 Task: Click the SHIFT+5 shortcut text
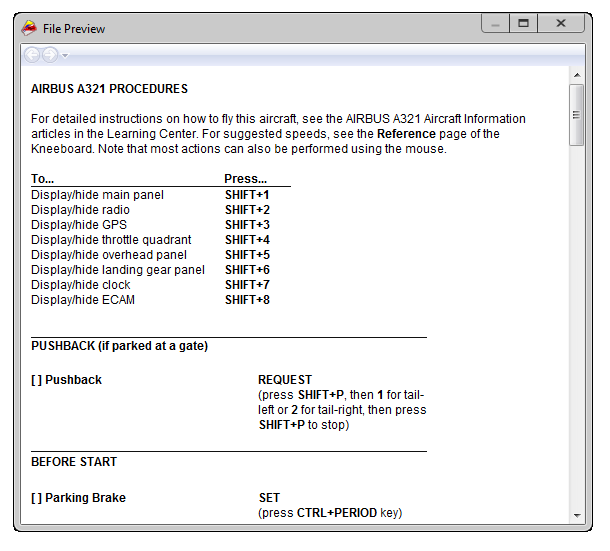click(x=247, y=255)
